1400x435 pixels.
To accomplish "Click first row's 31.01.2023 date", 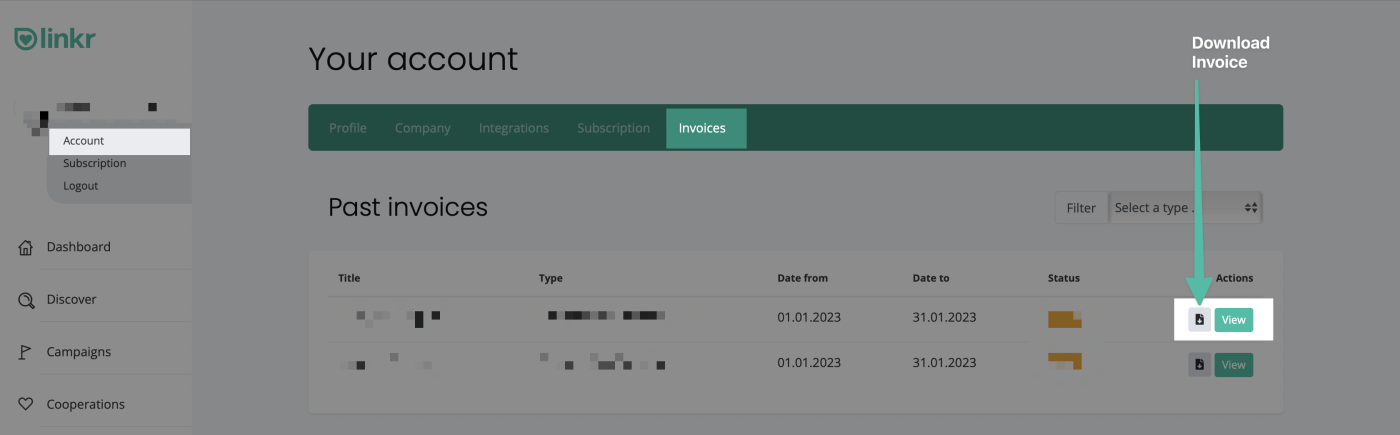I will pyautogui.click(x=944, y=318).
